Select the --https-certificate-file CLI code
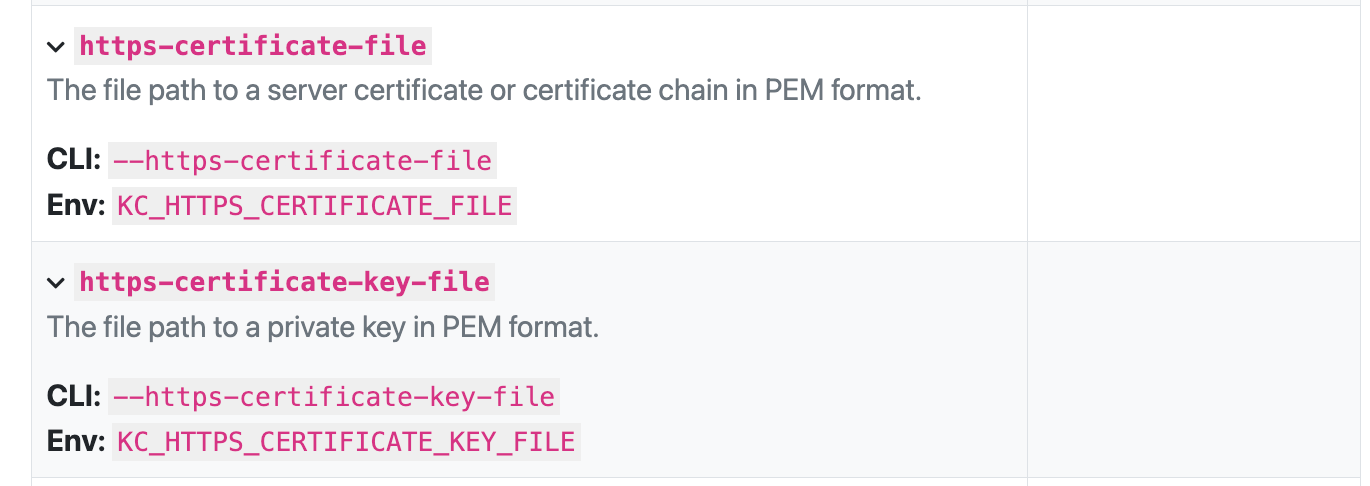Viewport: 1370px width, 486px height. tap(302, 161)
